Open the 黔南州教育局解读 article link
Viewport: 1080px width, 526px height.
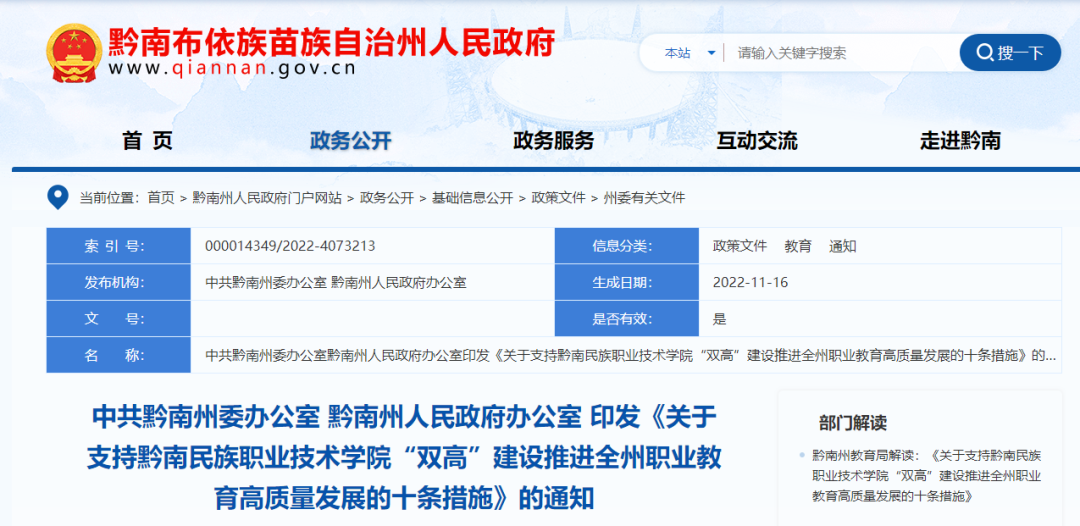tap(926, 475)
